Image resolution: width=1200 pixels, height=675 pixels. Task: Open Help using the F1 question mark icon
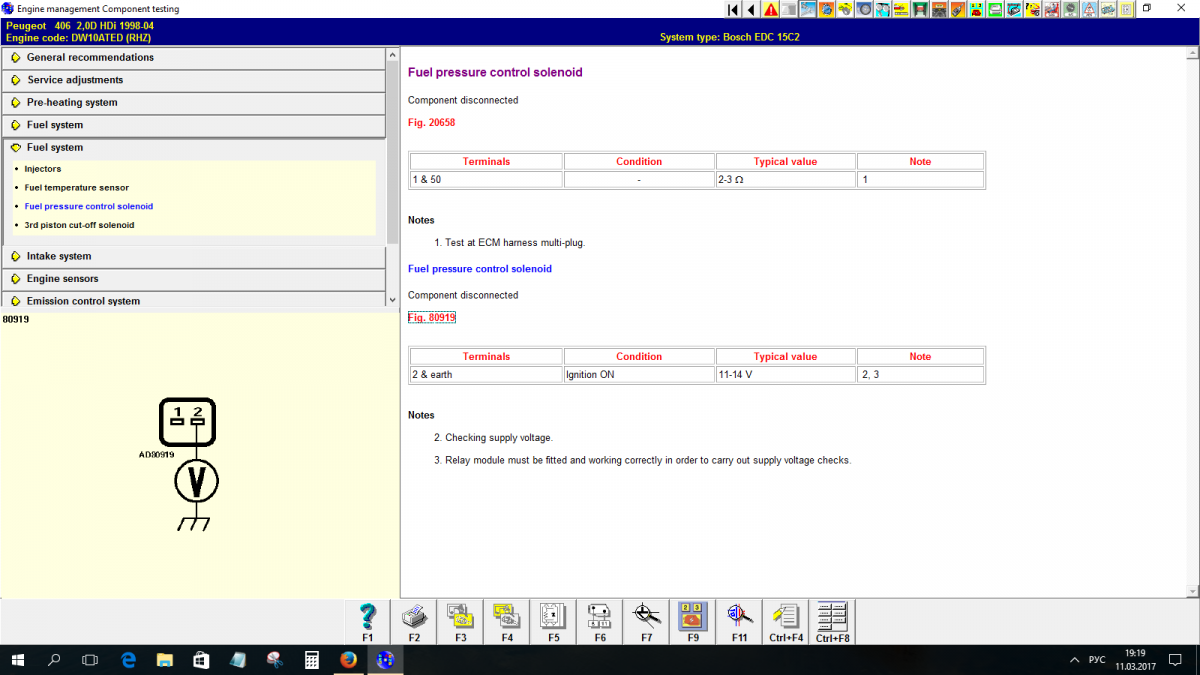[x=367, y=621]
